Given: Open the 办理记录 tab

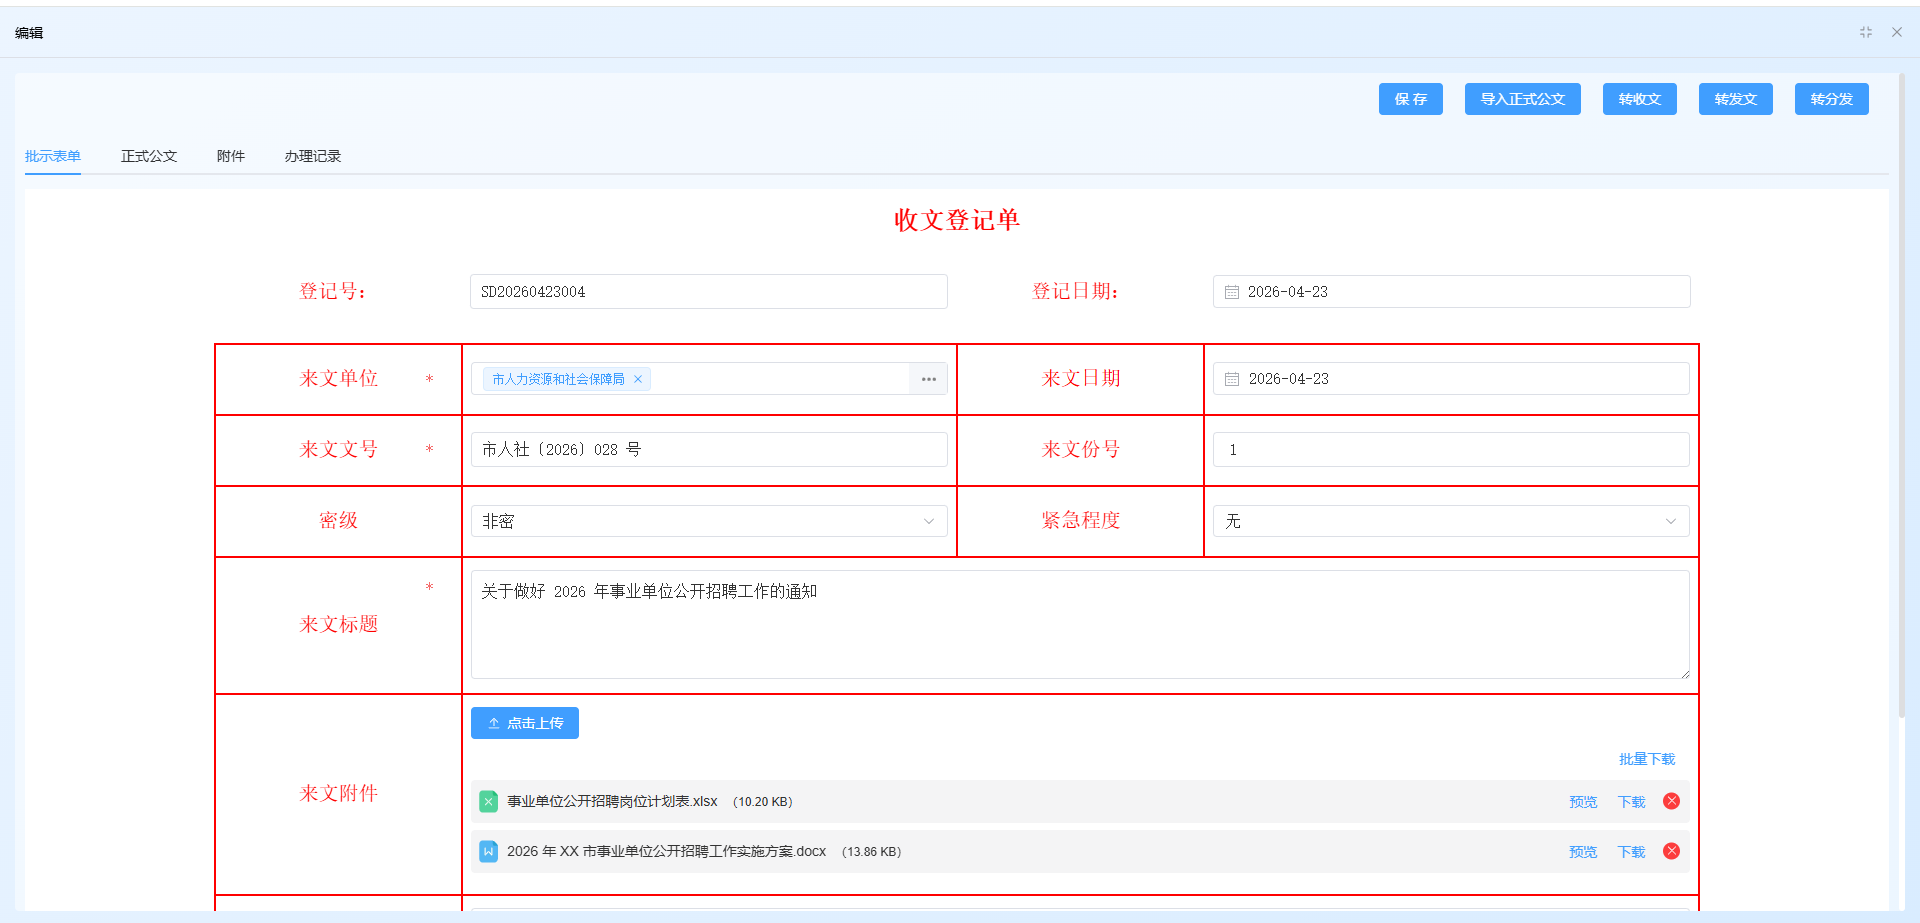Looking at the screenshot, I should (313, 156).
